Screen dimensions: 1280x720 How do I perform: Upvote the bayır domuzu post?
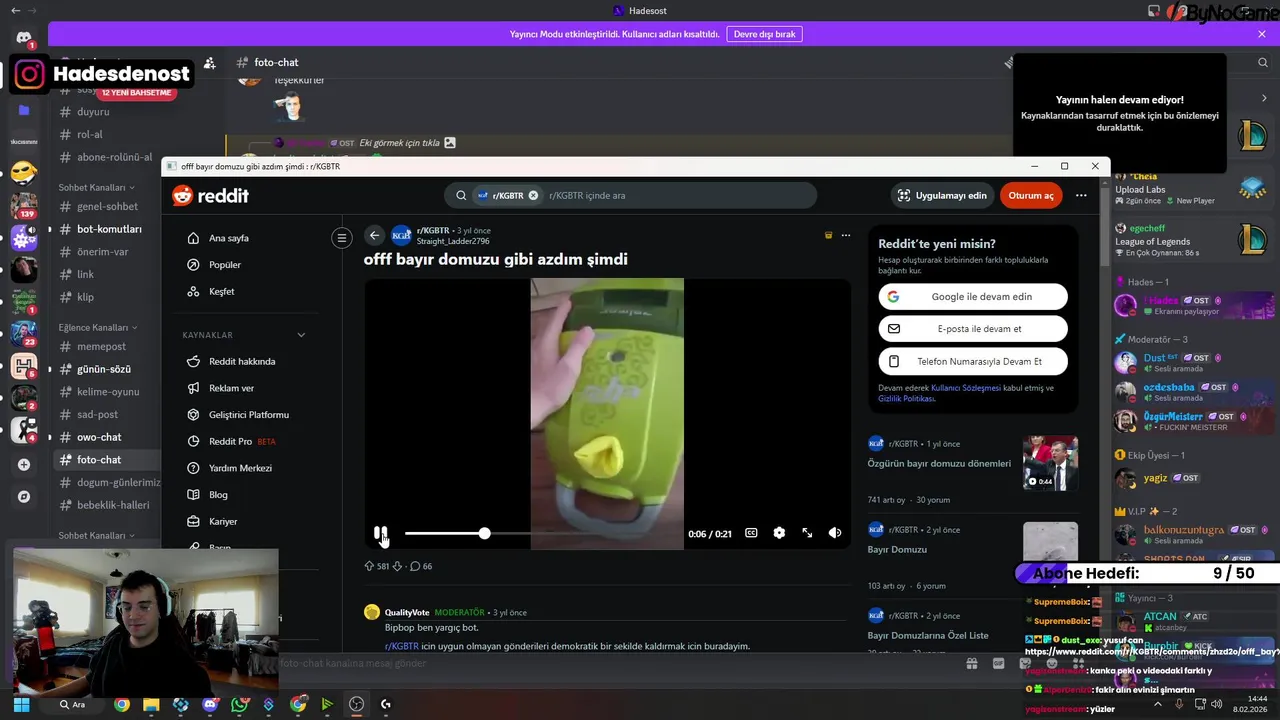click(369, 566)
